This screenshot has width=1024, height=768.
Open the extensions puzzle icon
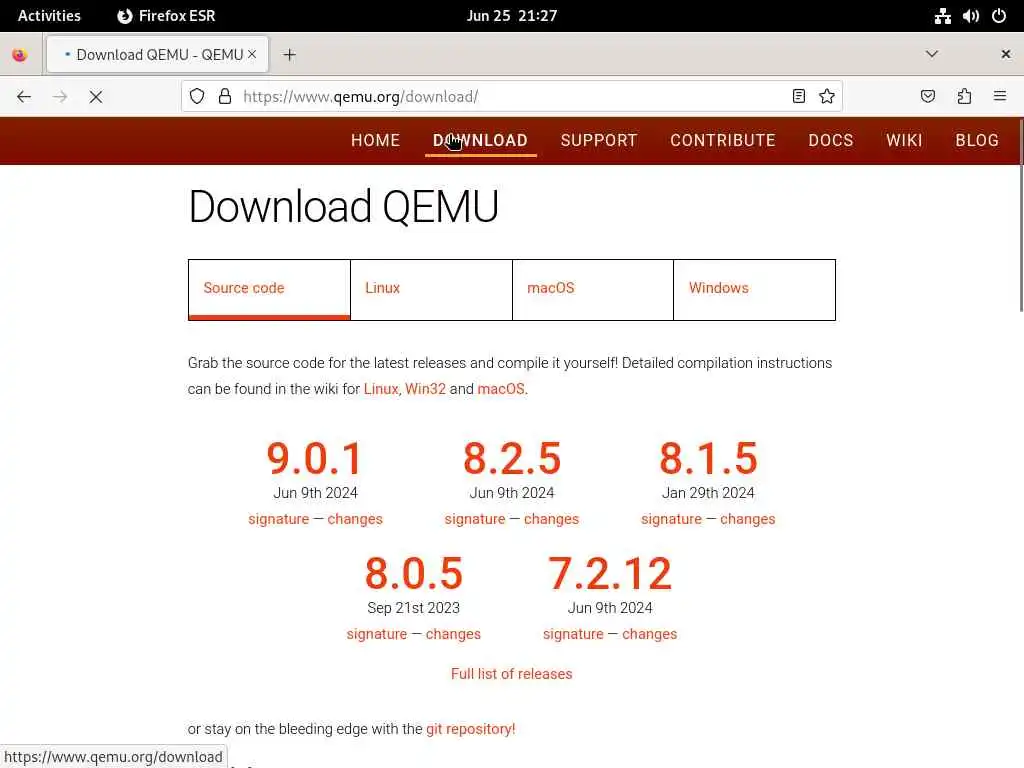[964, 97]
